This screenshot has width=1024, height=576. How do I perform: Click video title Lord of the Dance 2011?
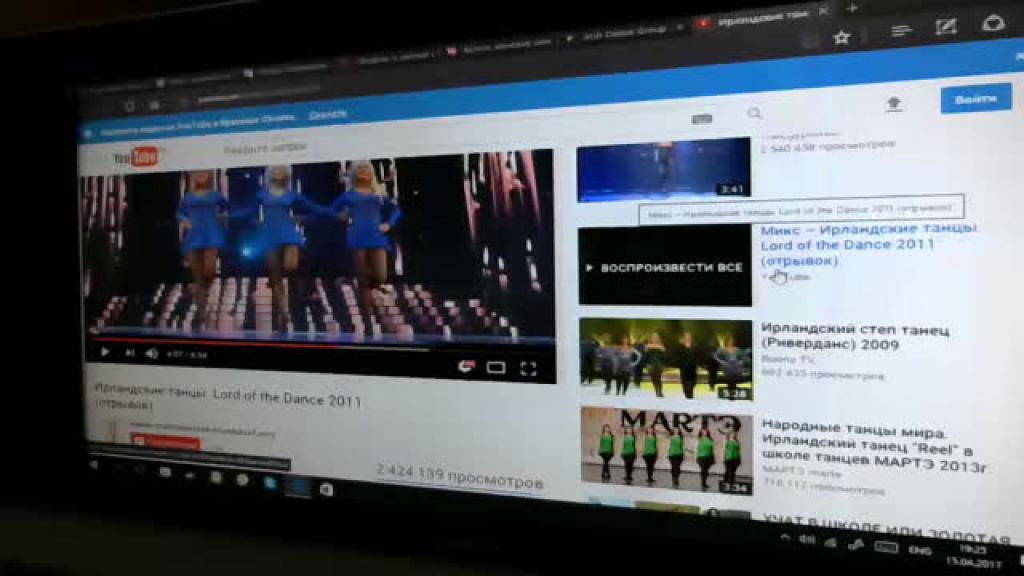[x=227, y=396]
